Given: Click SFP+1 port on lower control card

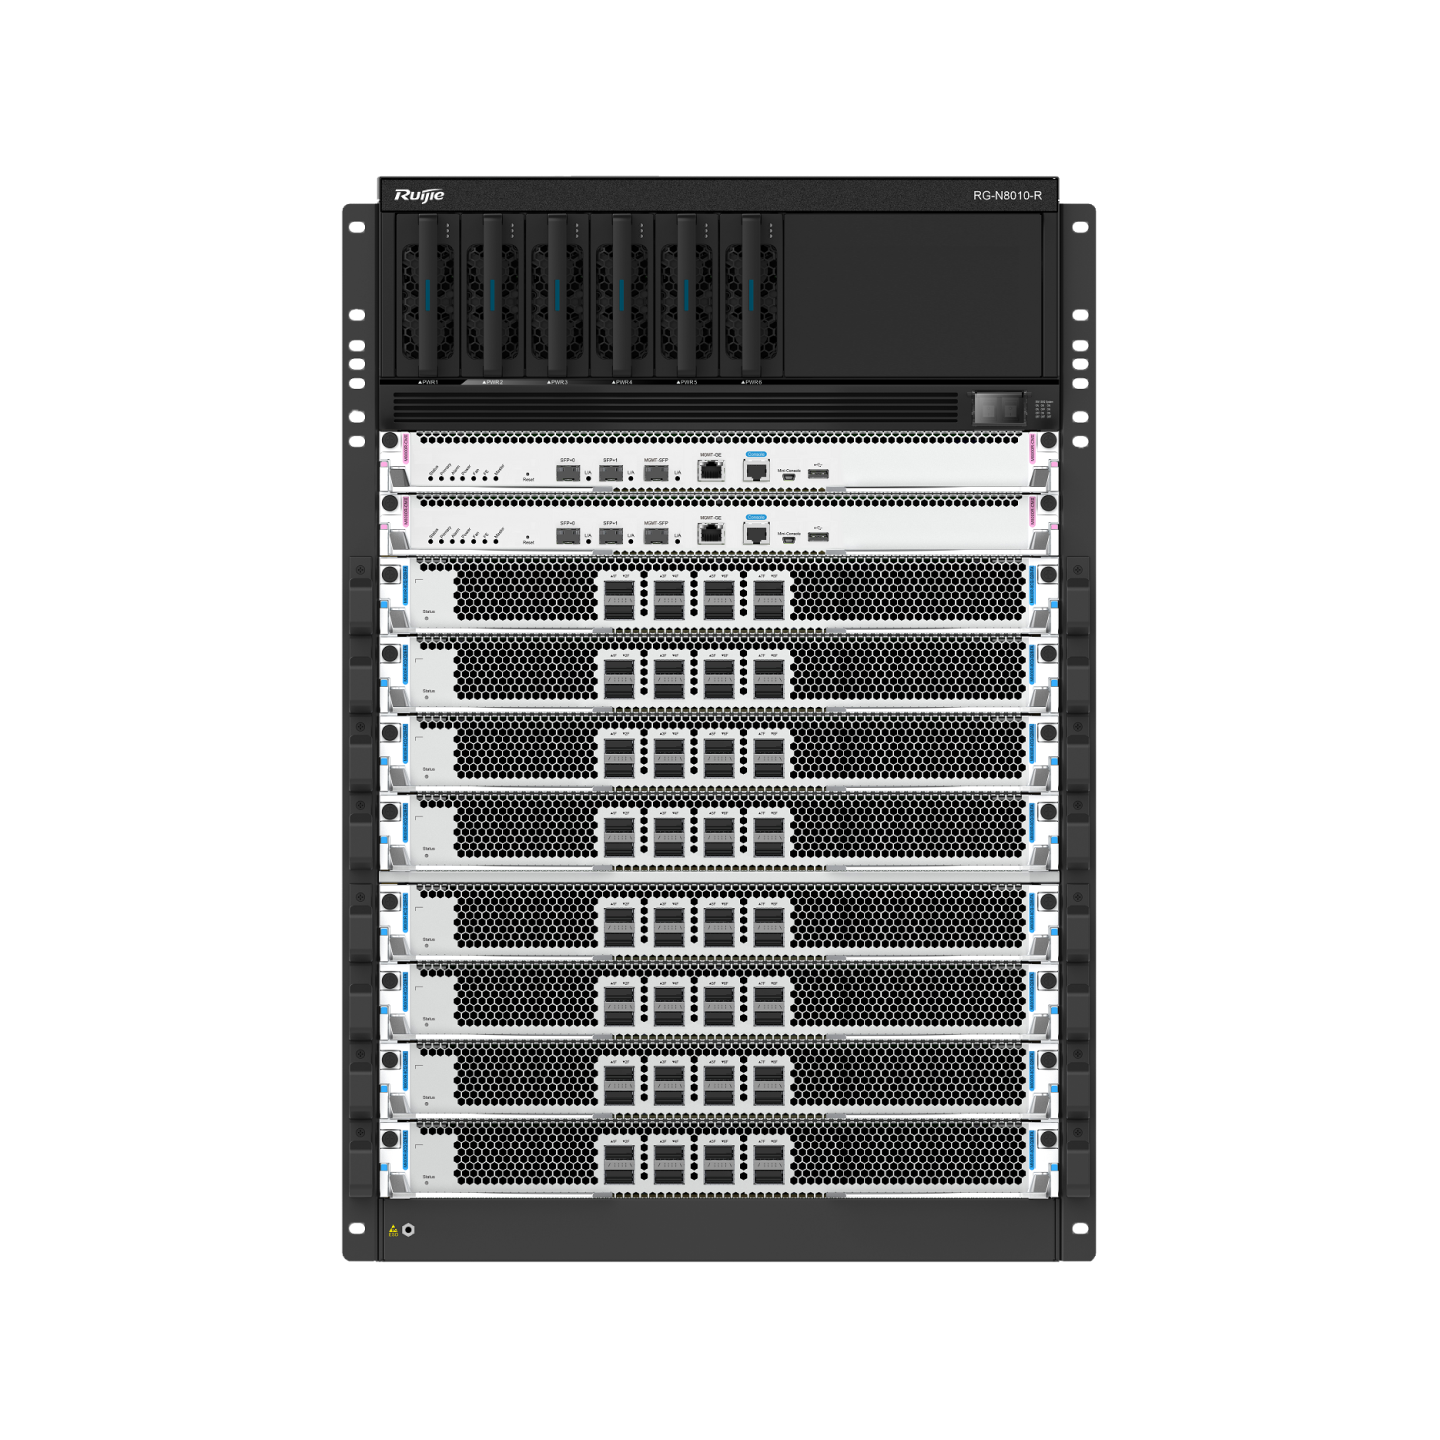Looking at the screenshot, I should 610,536.
